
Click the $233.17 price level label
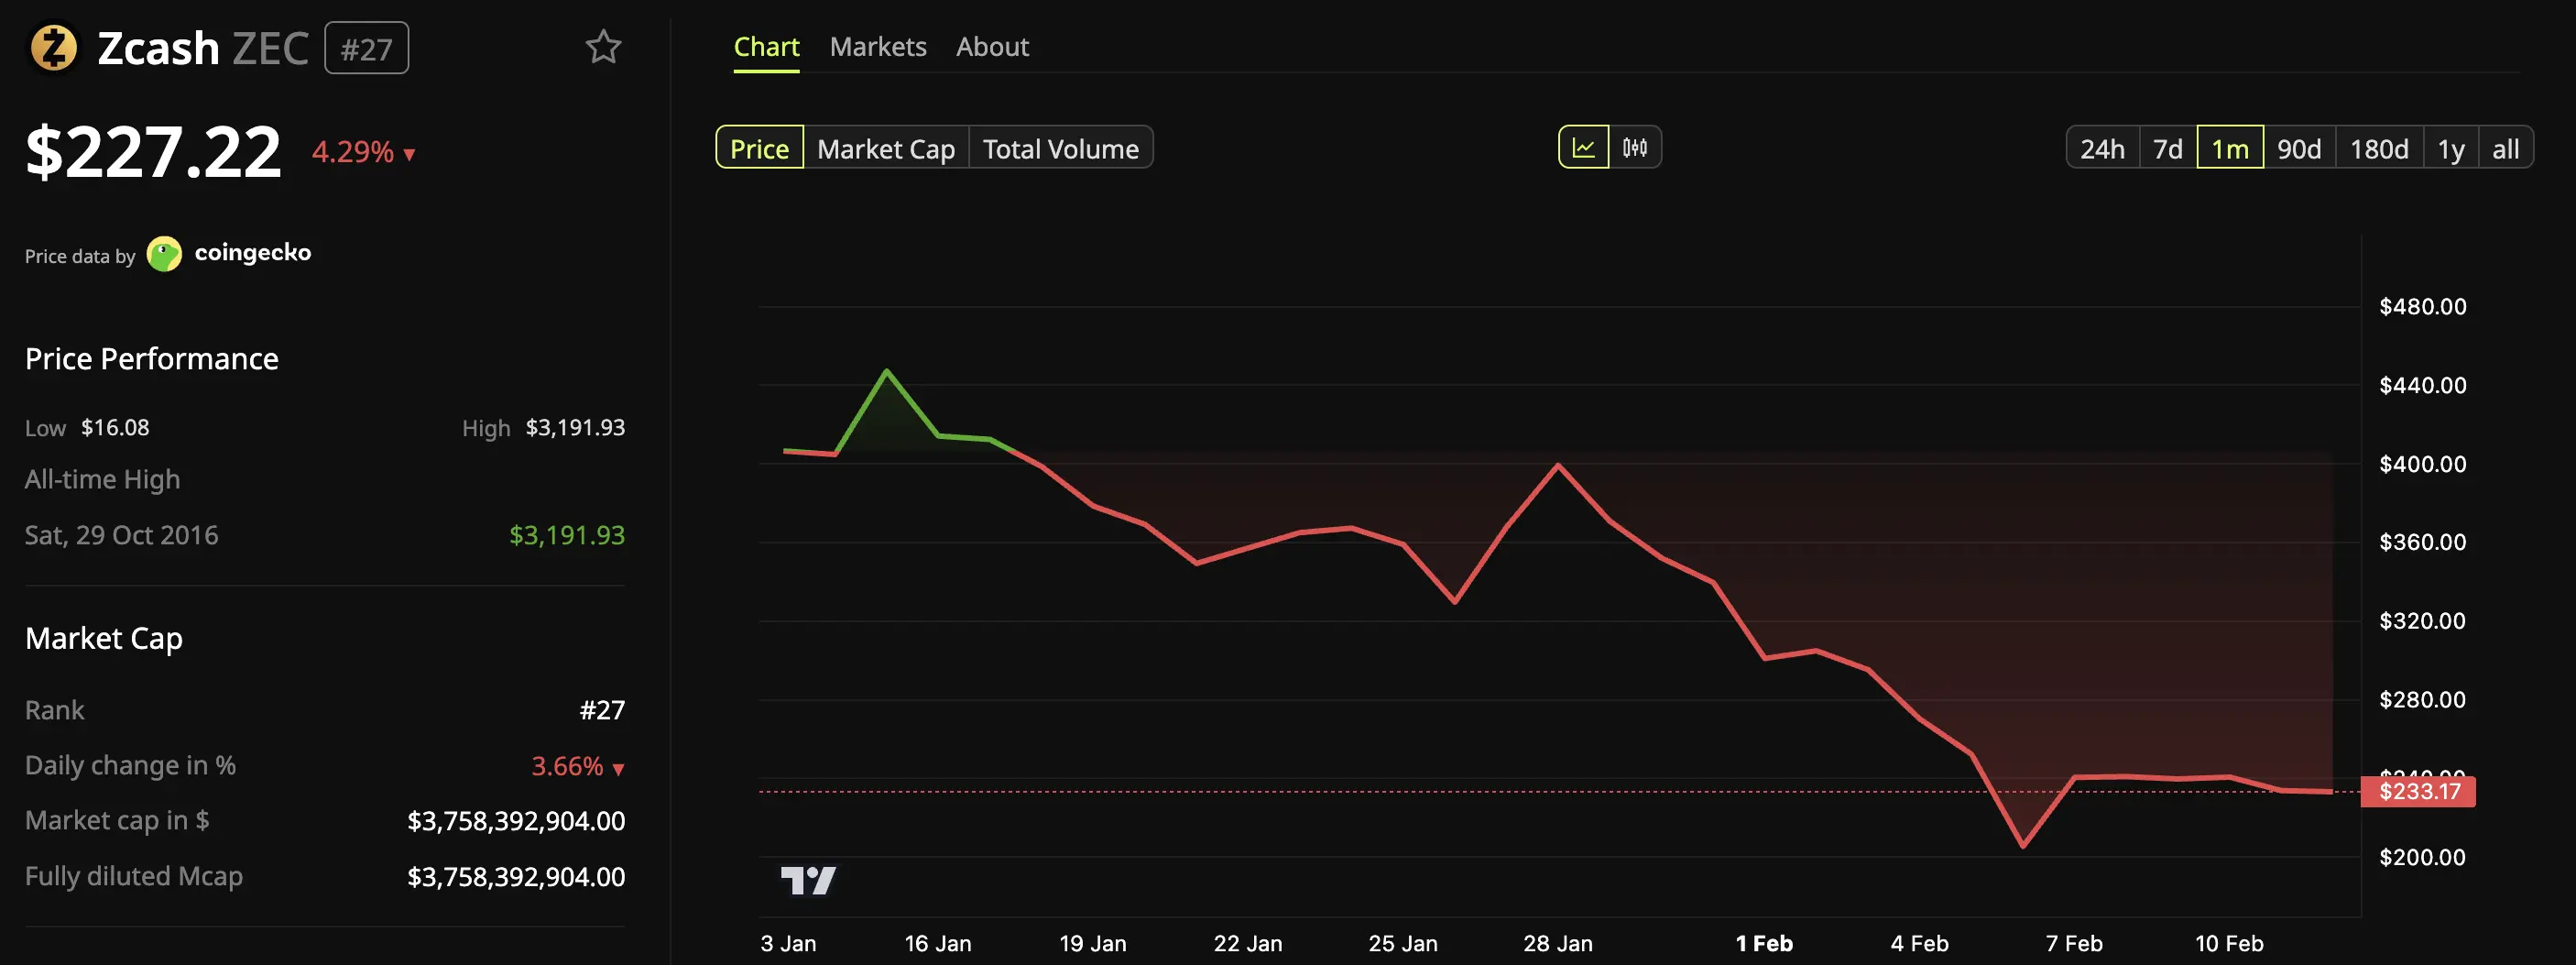(2418, 791)
